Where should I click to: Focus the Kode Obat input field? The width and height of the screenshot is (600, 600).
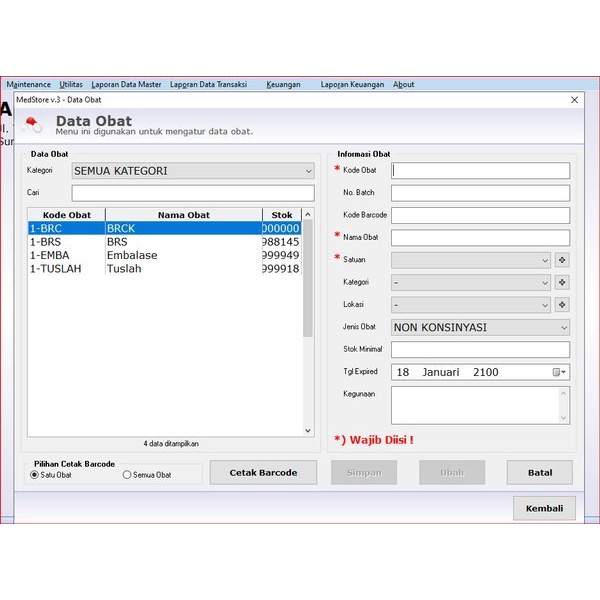click(x=480, y=171)
